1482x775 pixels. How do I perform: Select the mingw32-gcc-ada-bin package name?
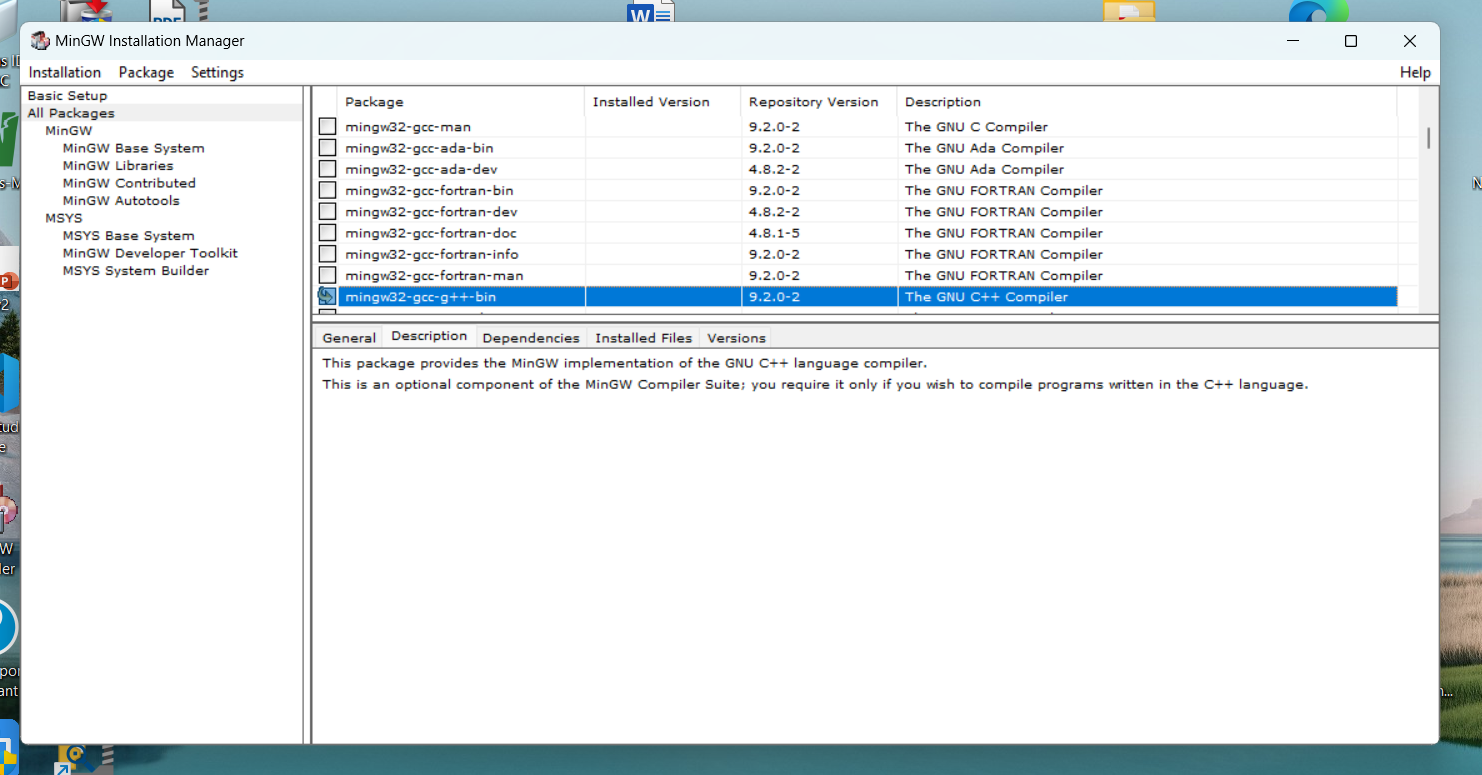pos(419,148)
